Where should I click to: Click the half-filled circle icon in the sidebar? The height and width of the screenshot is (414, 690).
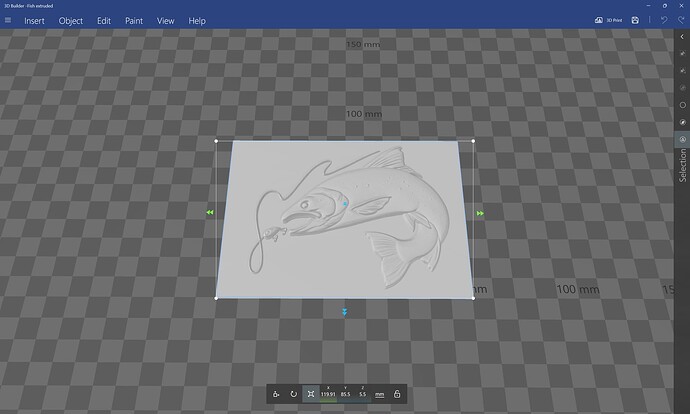(x=683, y=122)
